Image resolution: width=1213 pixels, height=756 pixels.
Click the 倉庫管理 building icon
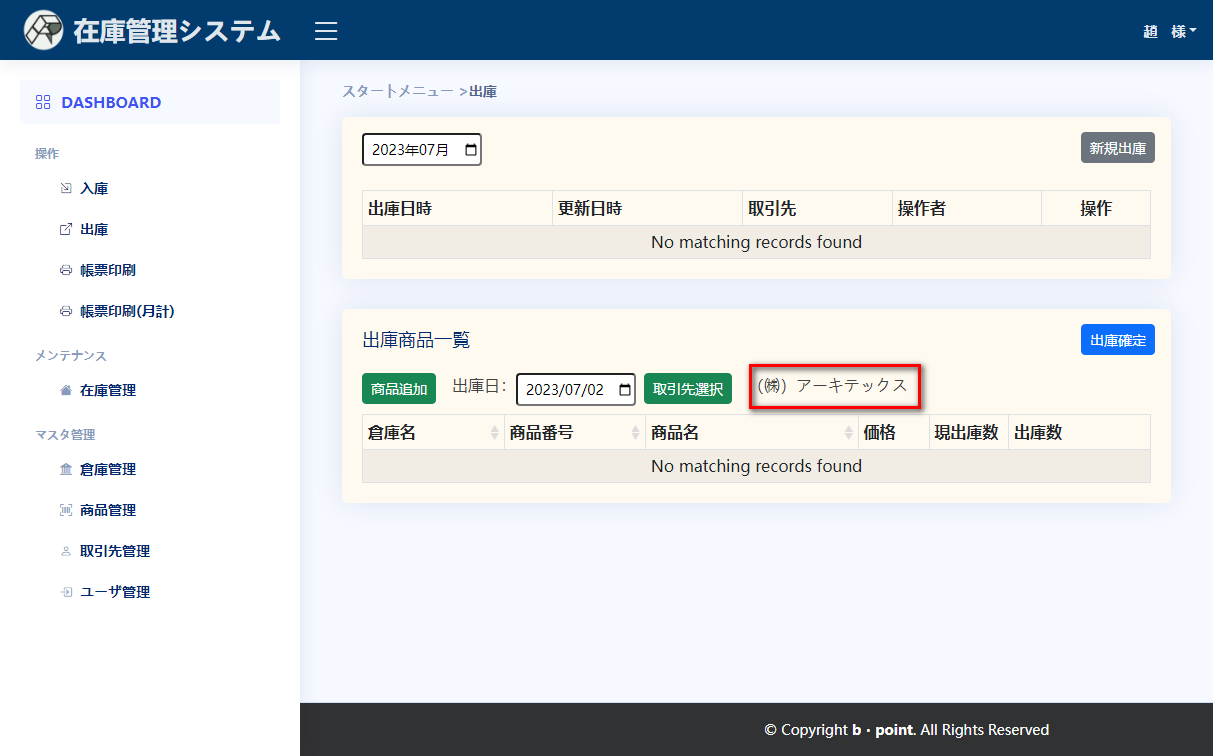pyautogui.click(x=66, y=469)
